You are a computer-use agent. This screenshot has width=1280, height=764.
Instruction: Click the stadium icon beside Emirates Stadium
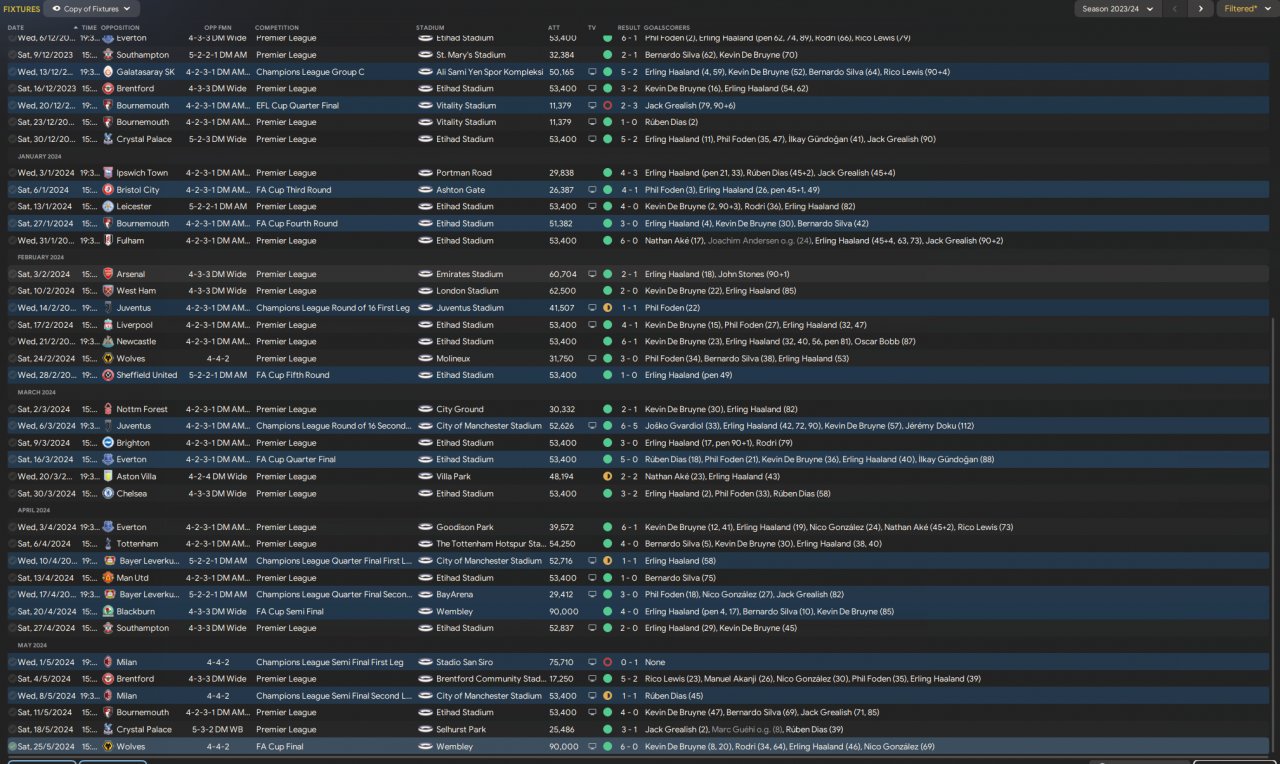pyautogui.click(x=425, y=274)
